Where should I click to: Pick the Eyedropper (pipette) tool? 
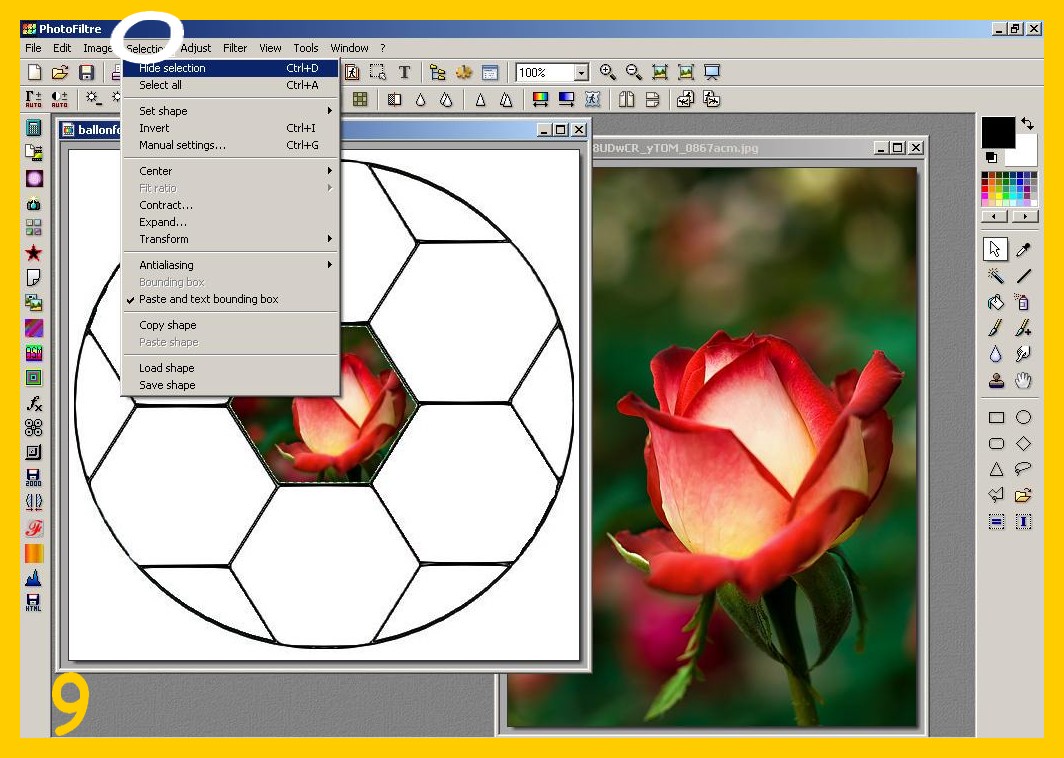[1023, 250]
